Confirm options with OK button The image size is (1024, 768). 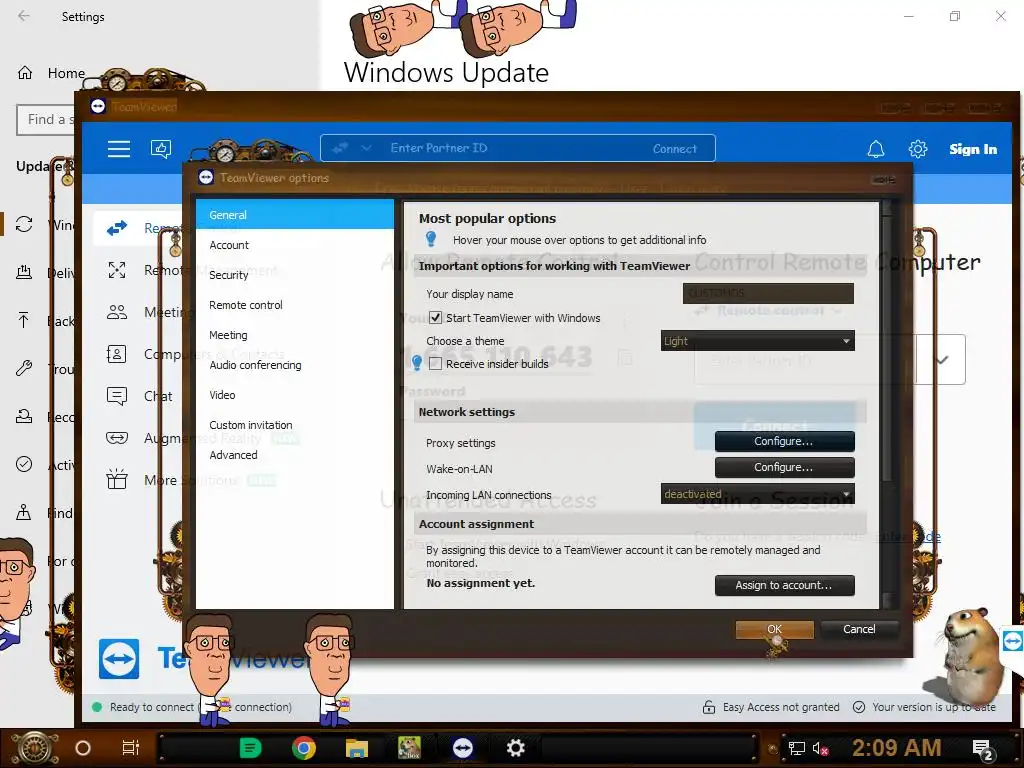[775, 629]
